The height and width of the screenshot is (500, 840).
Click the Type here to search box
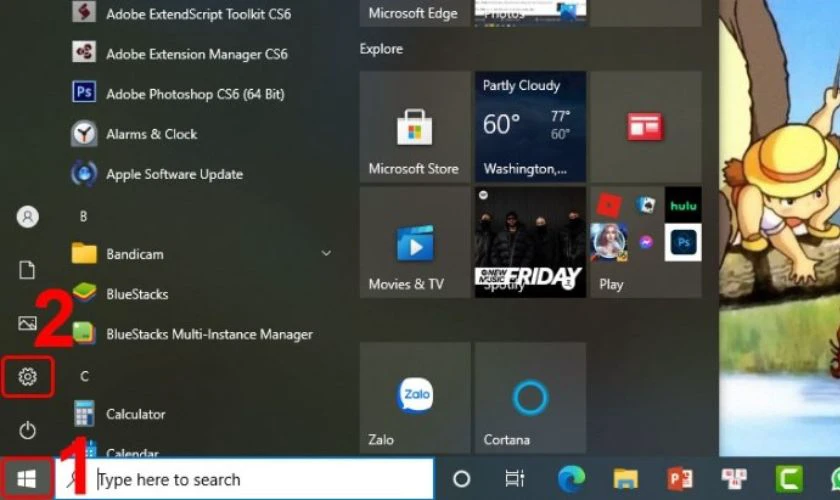(x=244, y=479)
